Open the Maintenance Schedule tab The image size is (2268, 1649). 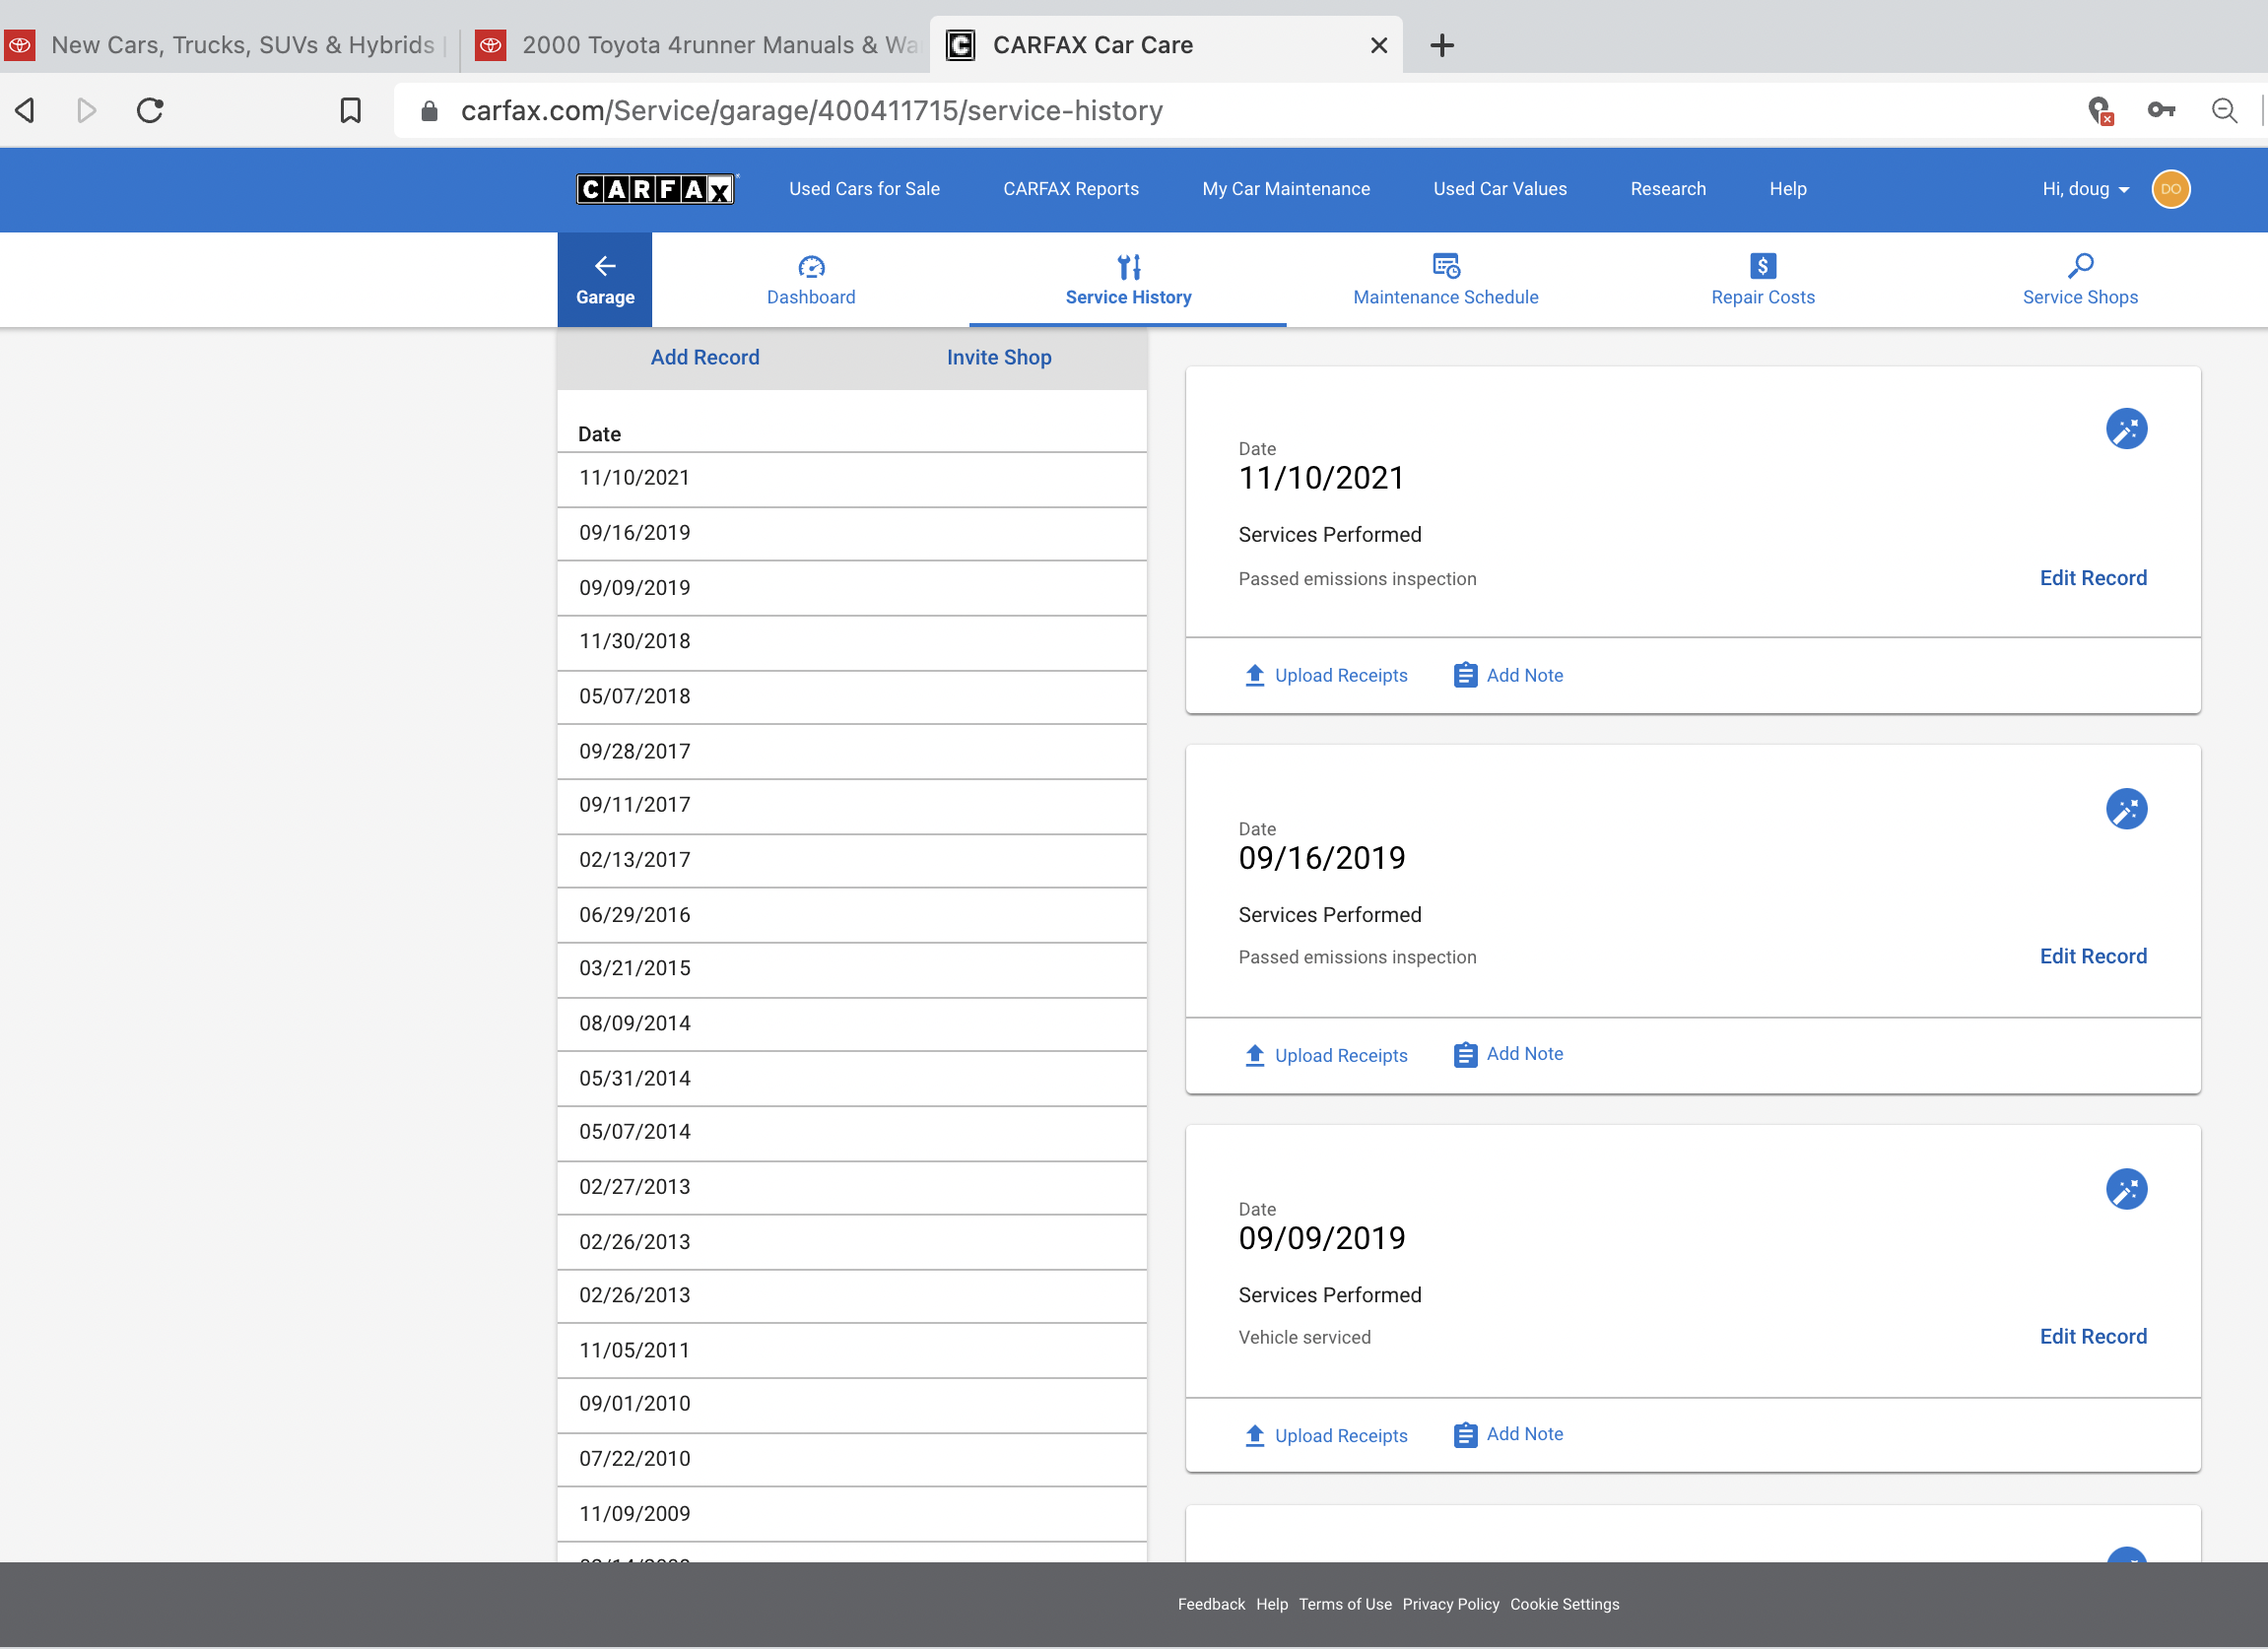click(x=1445, y=280)
